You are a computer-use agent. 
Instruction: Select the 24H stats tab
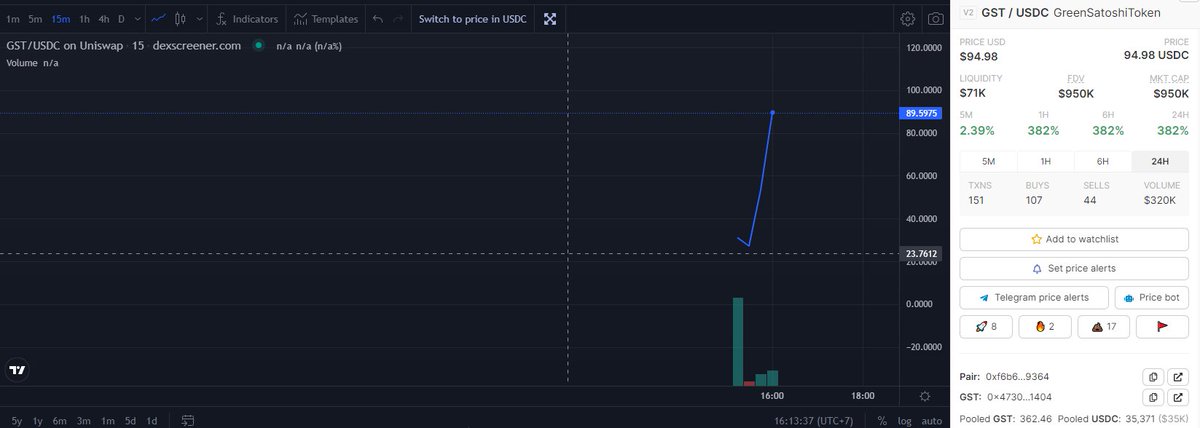click(1160, 161)
